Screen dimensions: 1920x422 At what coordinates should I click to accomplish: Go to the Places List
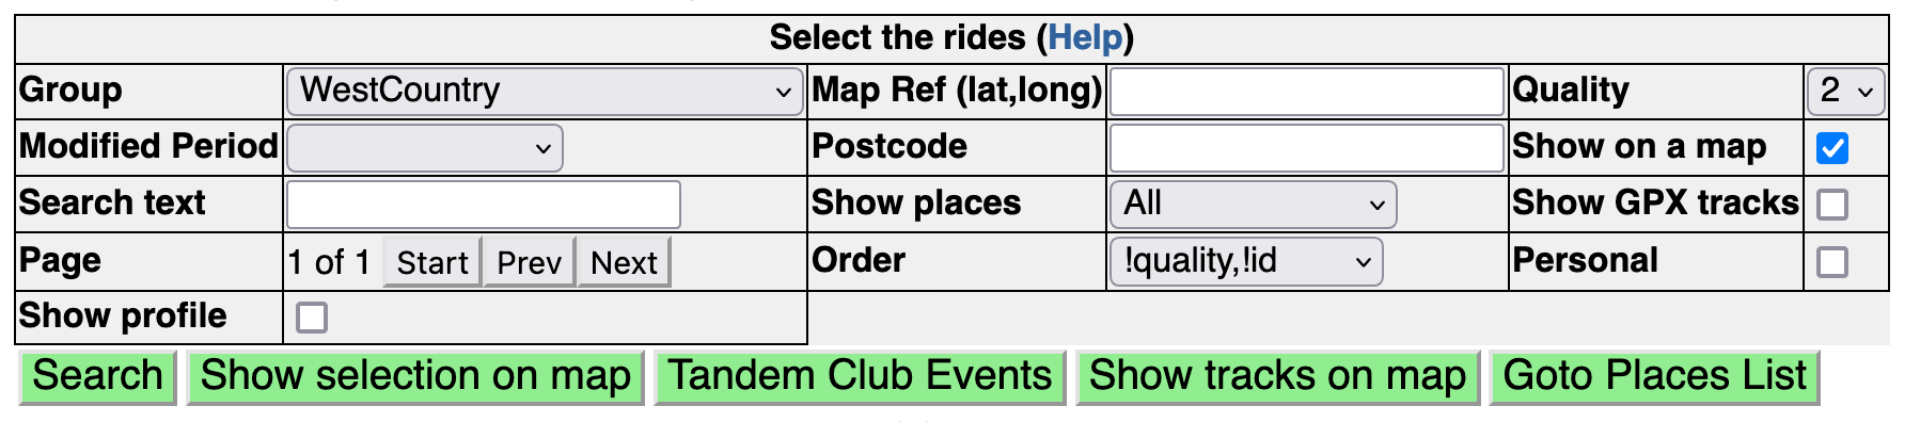1654,377
